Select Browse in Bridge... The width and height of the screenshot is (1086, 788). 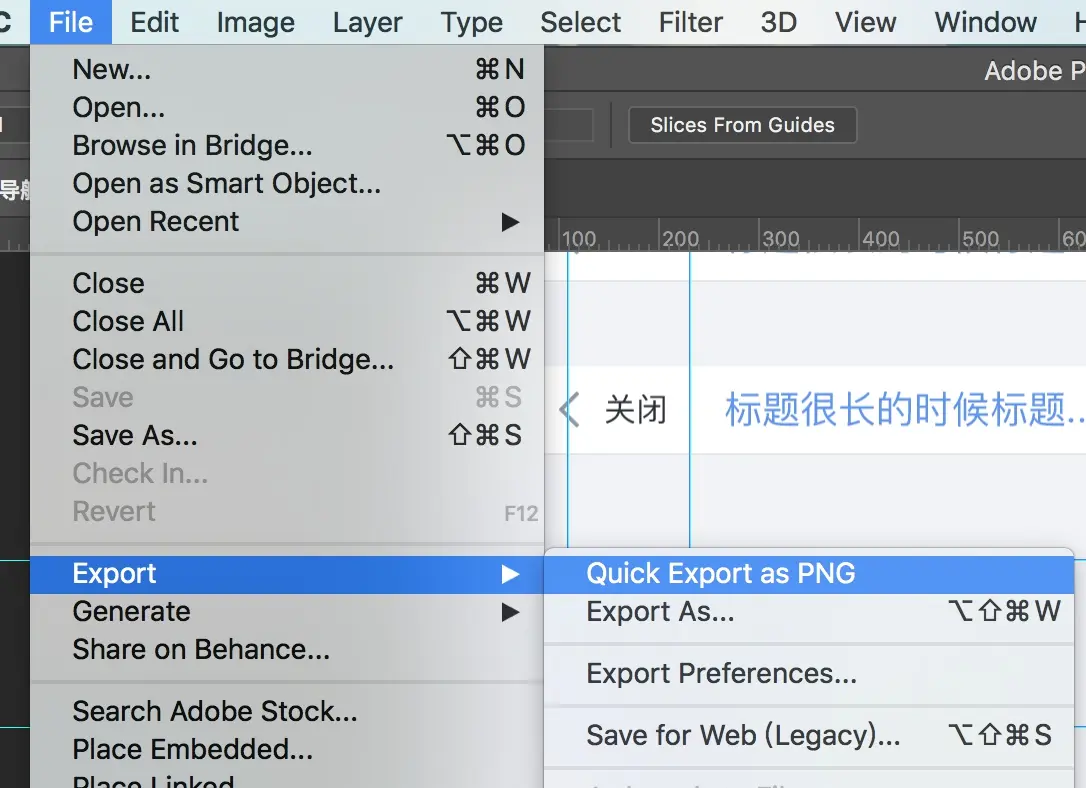[192, 146]
